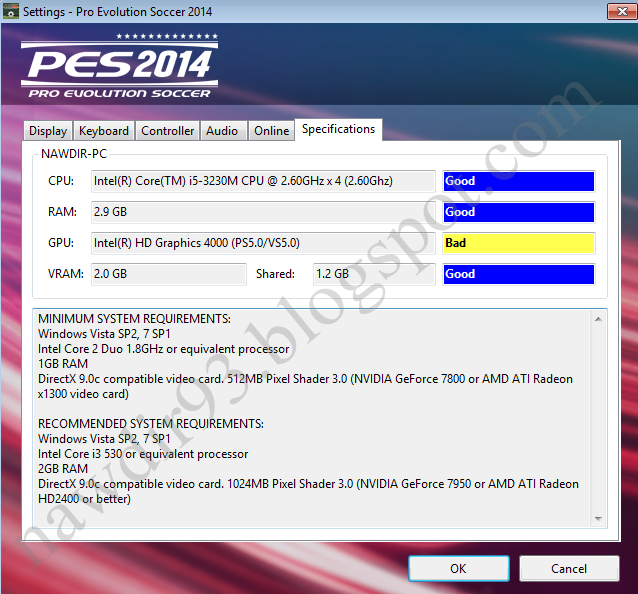Click the 'CPU:' label
Viewport: 638px width, 594px height.
click(61, 181)
